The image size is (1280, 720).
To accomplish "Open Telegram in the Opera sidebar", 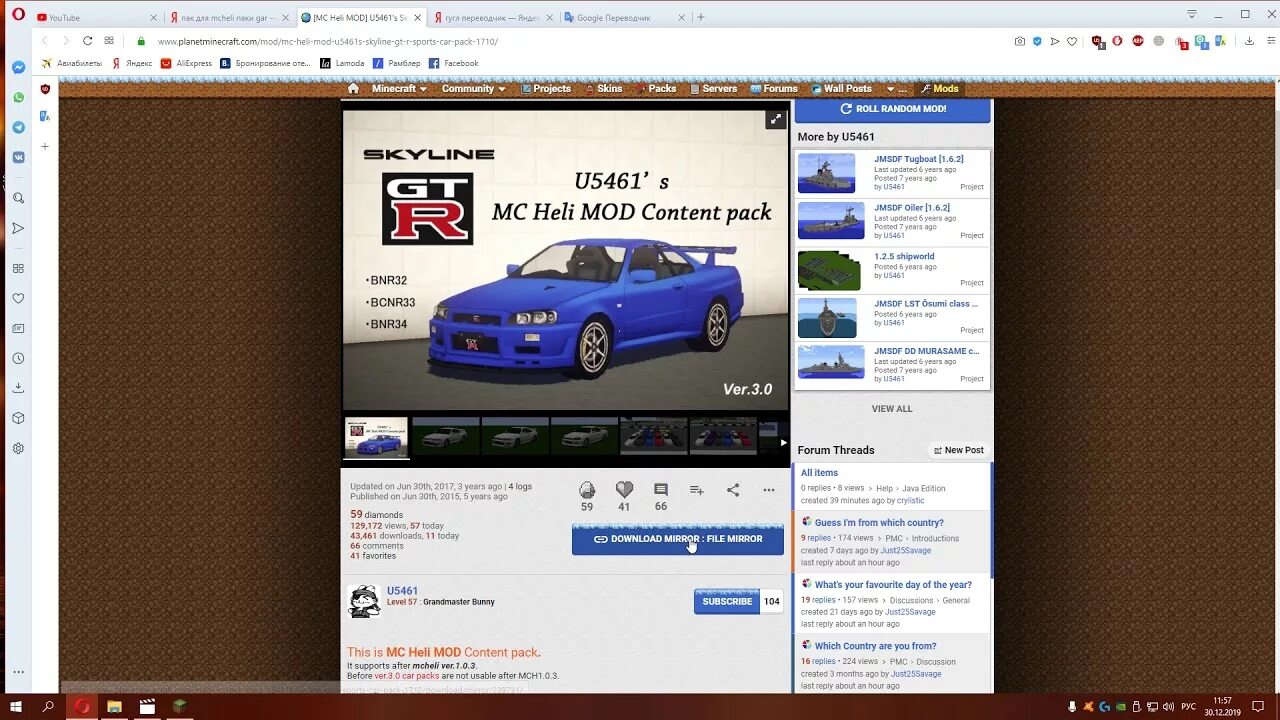I will [x=18, y=127].
